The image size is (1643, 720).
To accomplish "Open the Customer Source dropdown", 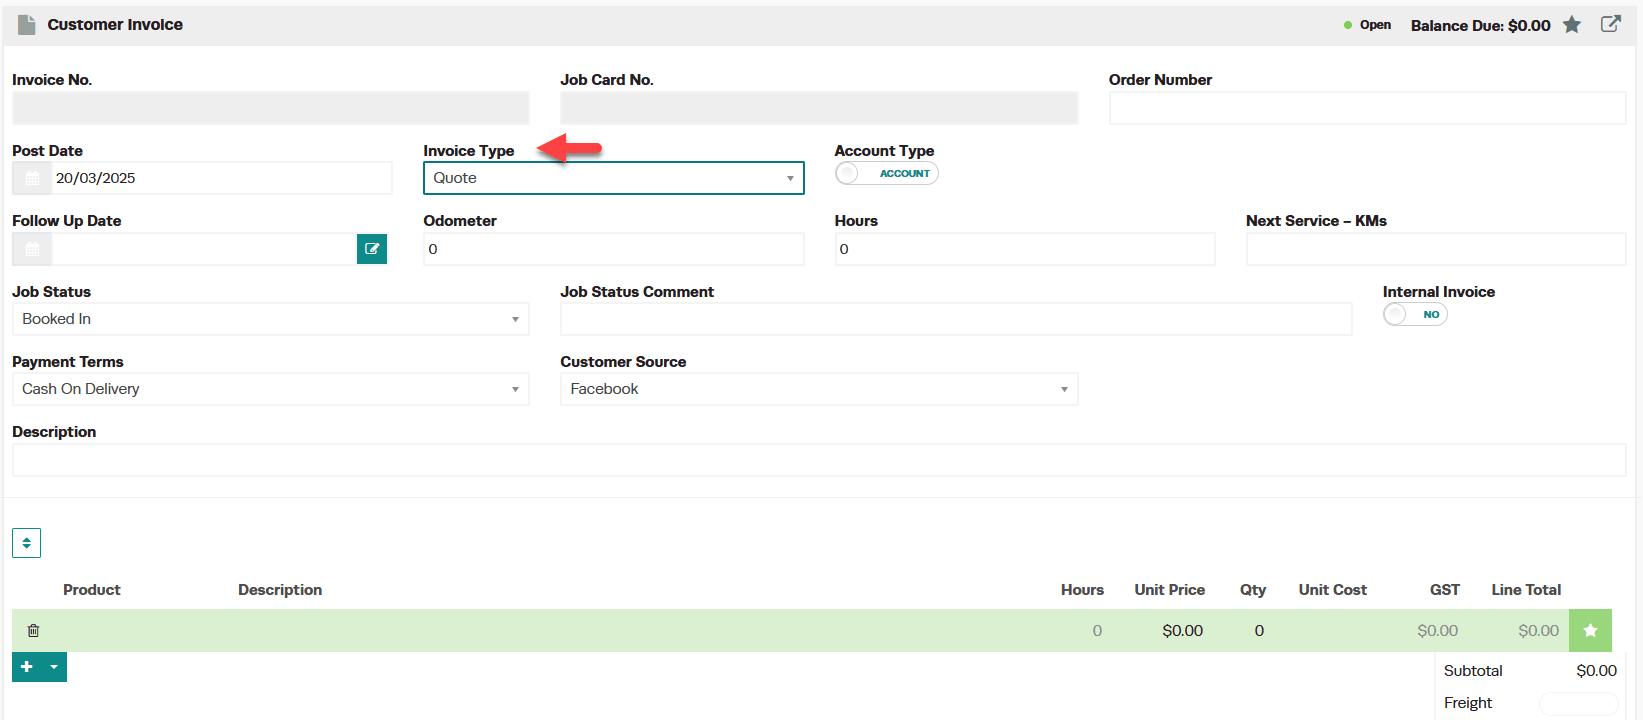I will 819,389.
